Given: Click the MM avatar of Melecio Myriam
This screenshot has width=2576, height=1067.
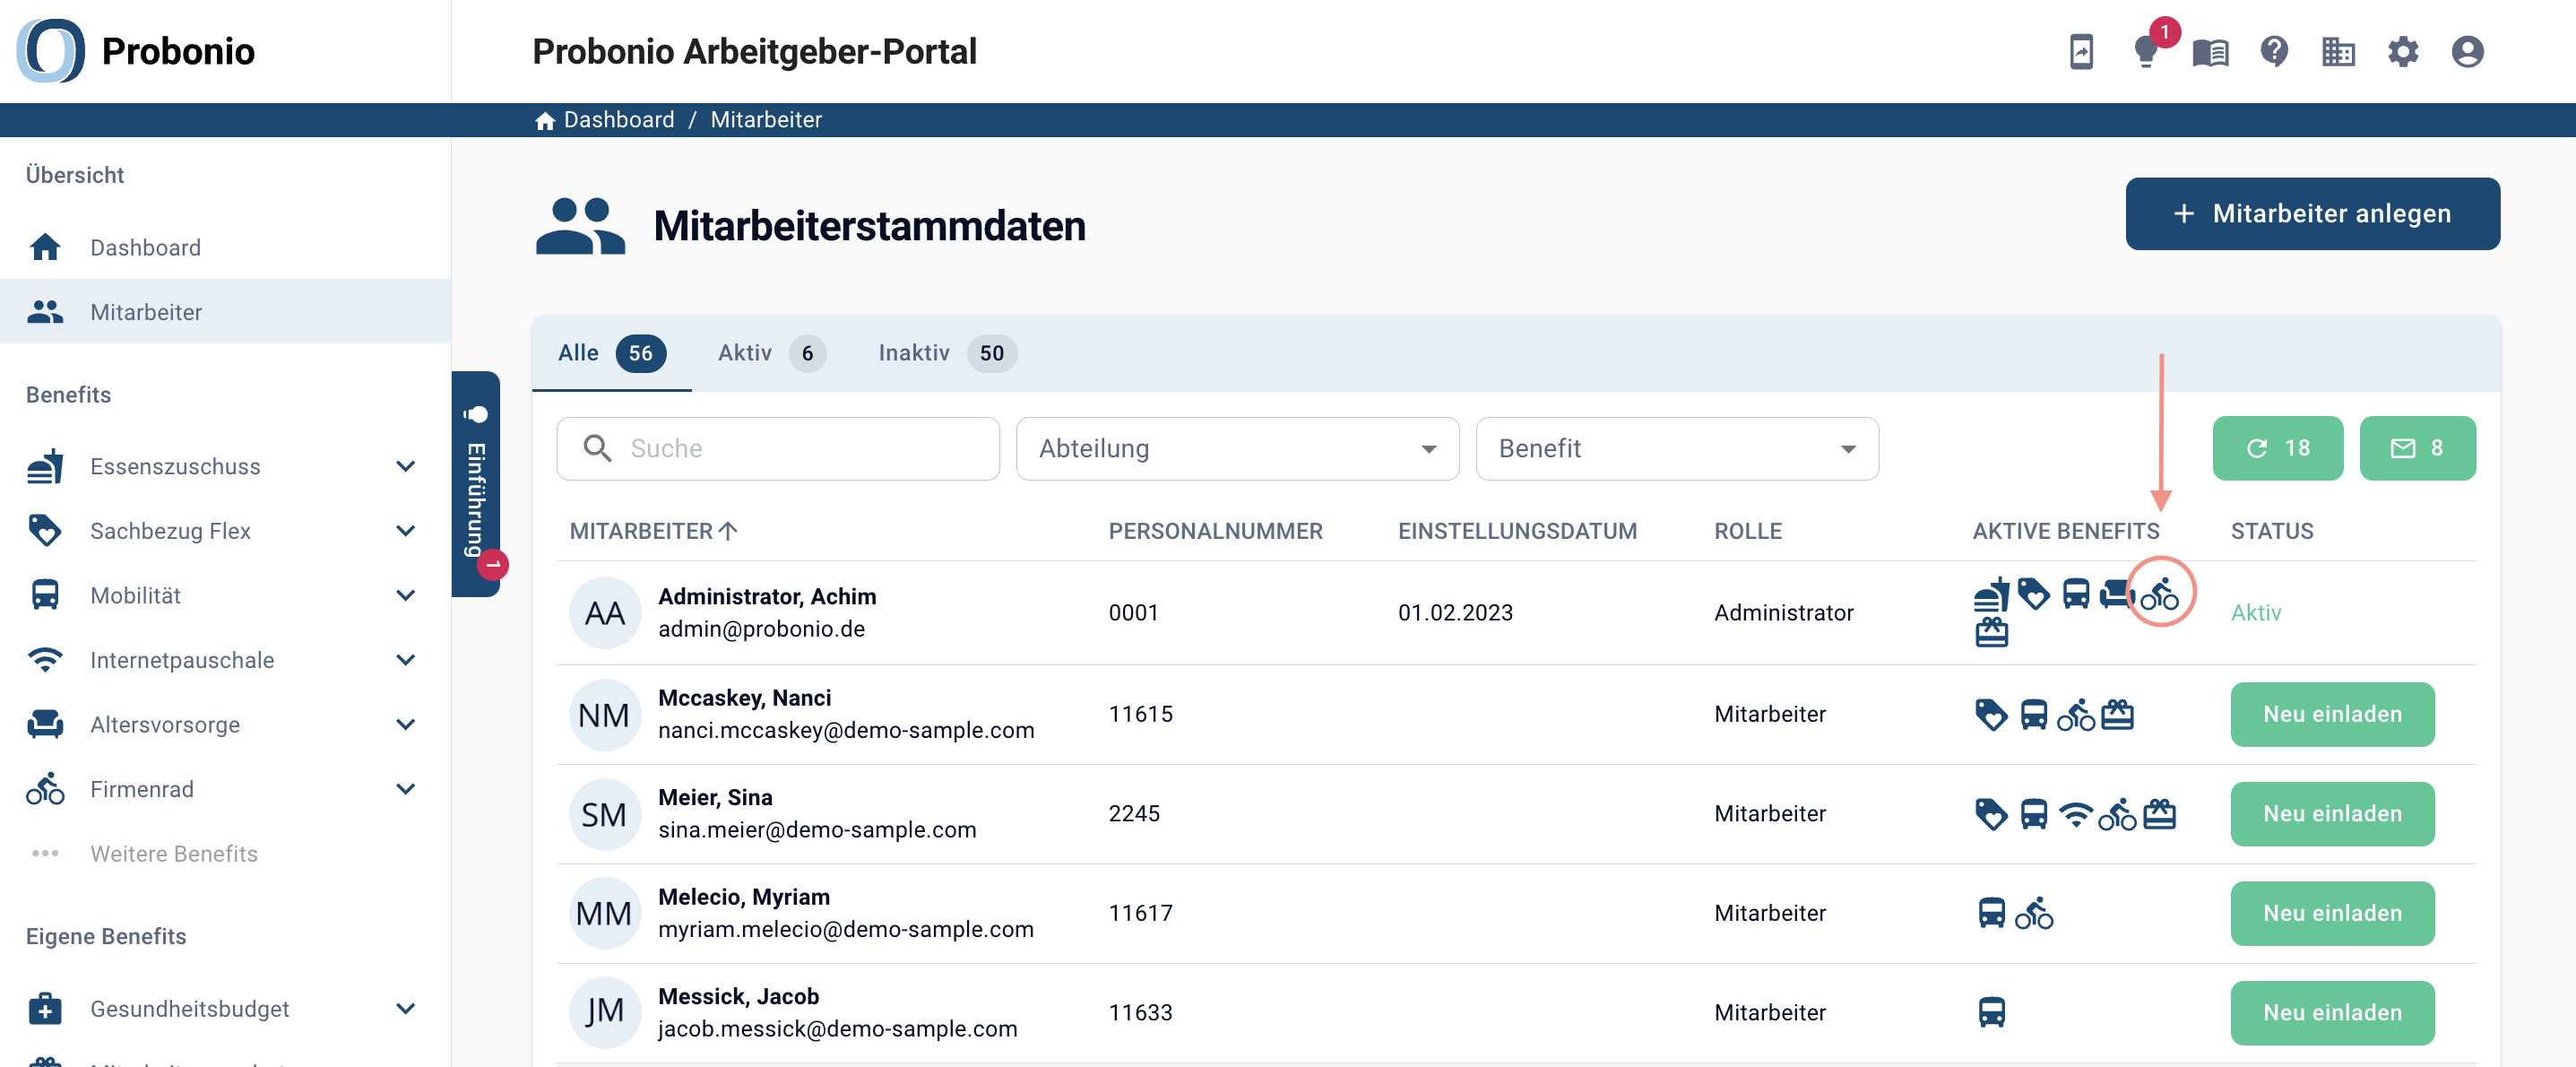Looking at the screenshot, I should point(604,913).
